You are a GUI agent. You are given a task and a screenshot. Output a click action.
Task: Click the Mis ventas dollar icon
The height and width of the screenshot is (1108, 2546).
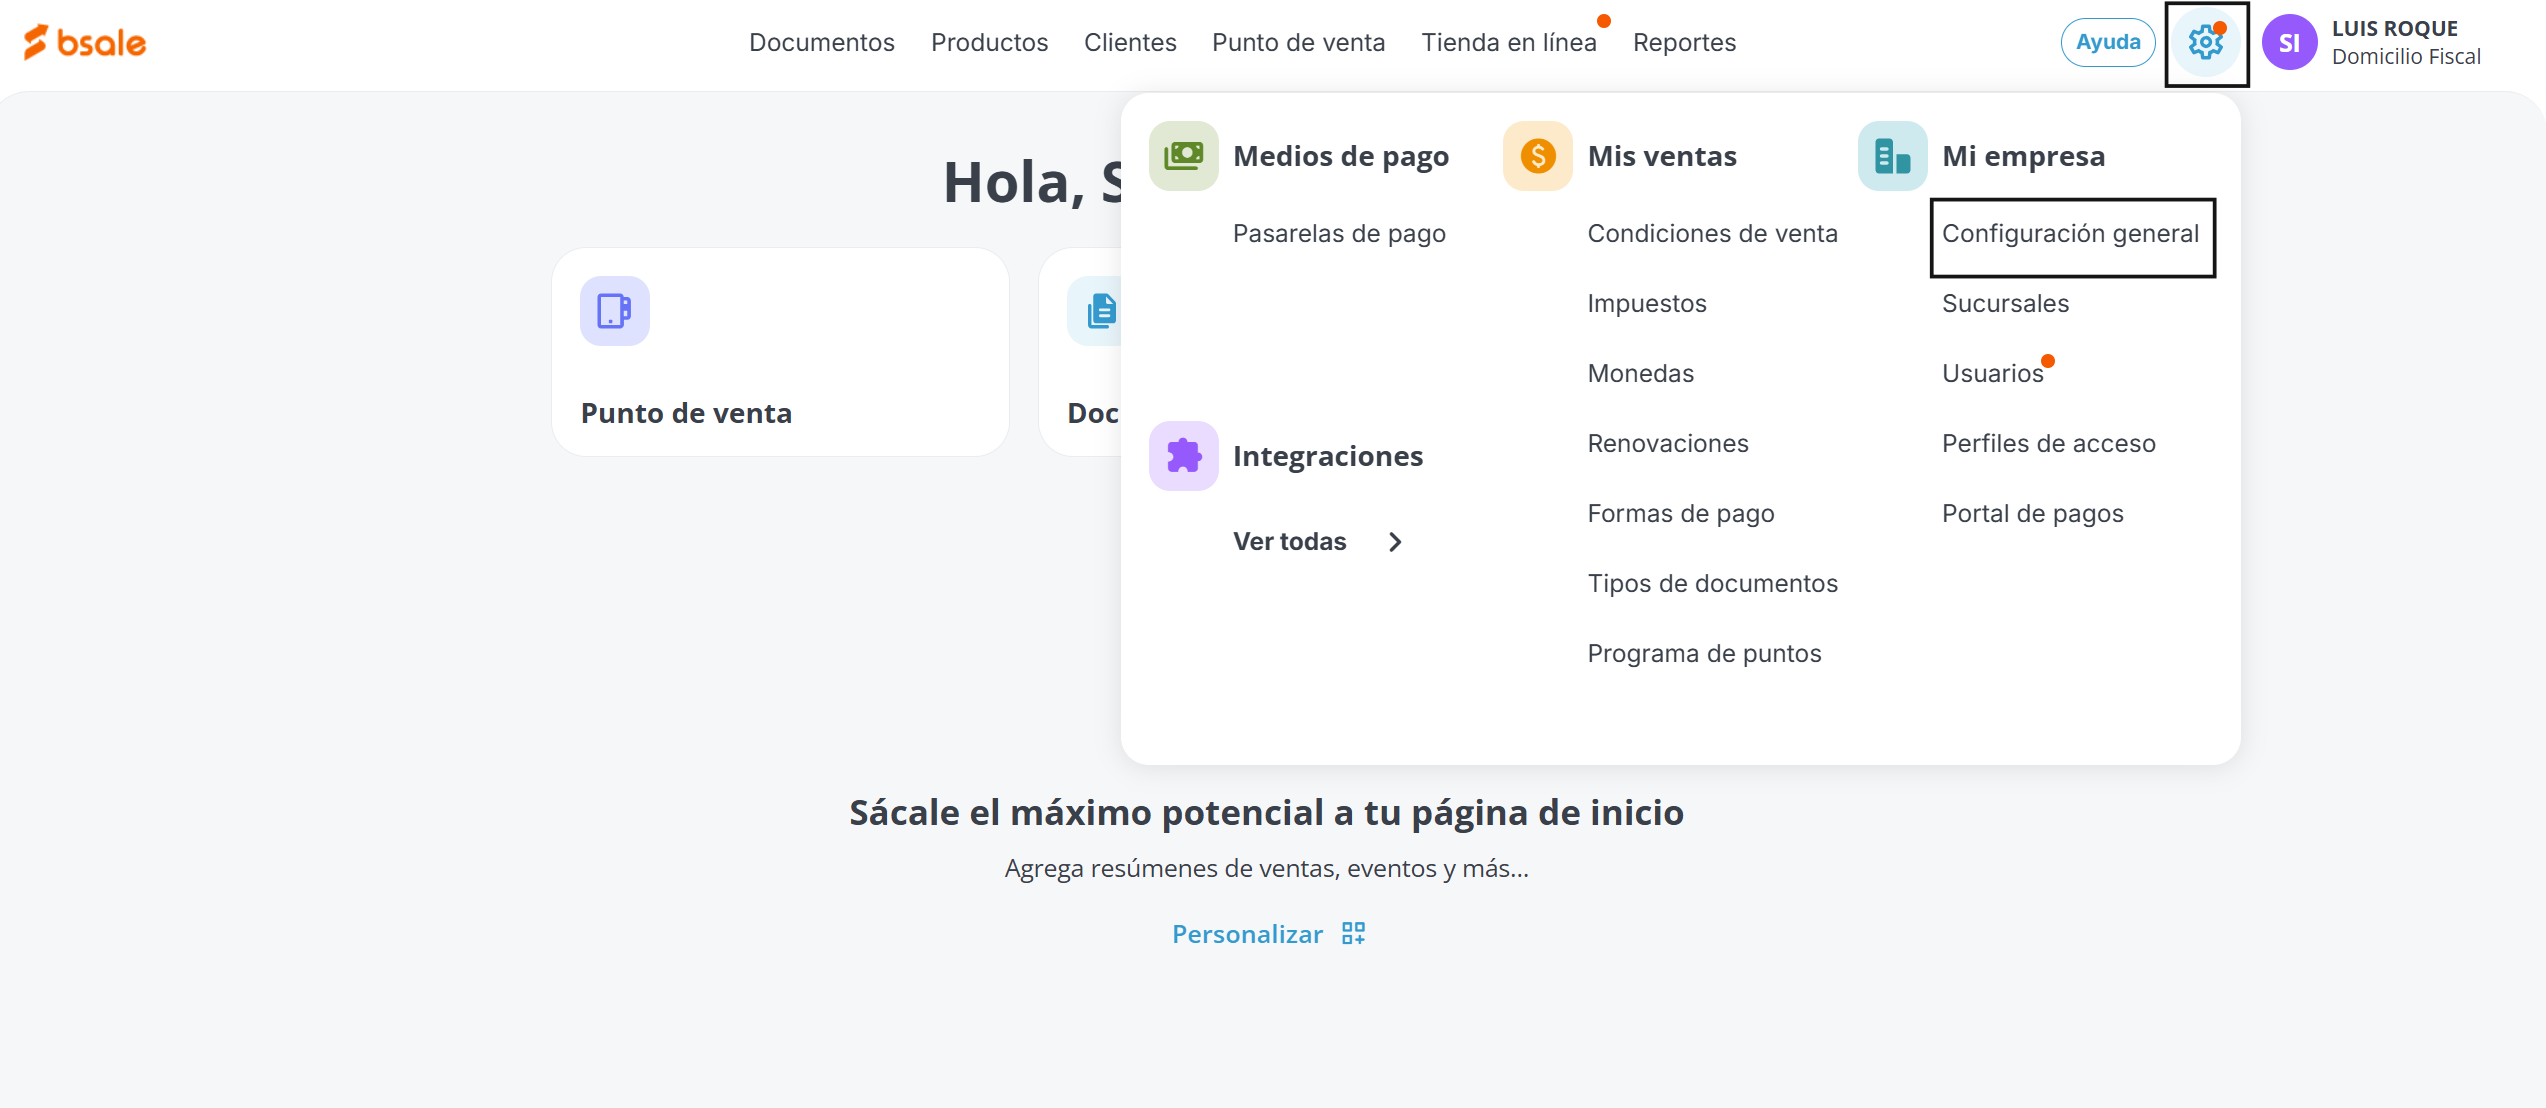point(1537,156)
